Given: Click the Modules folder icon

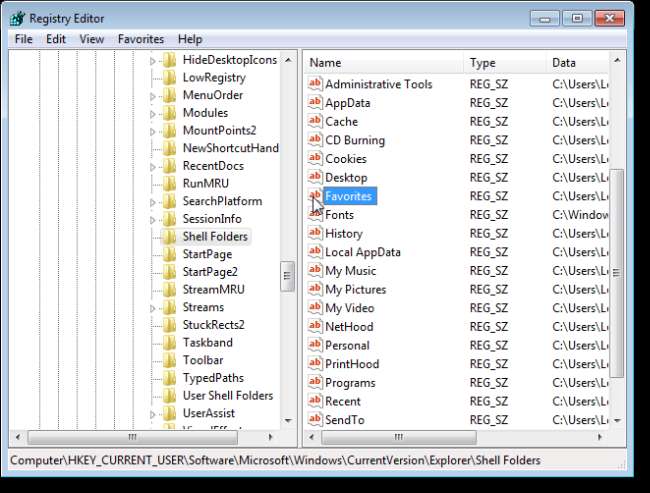Looking at the screenshot, I should [x=169, y=113].
